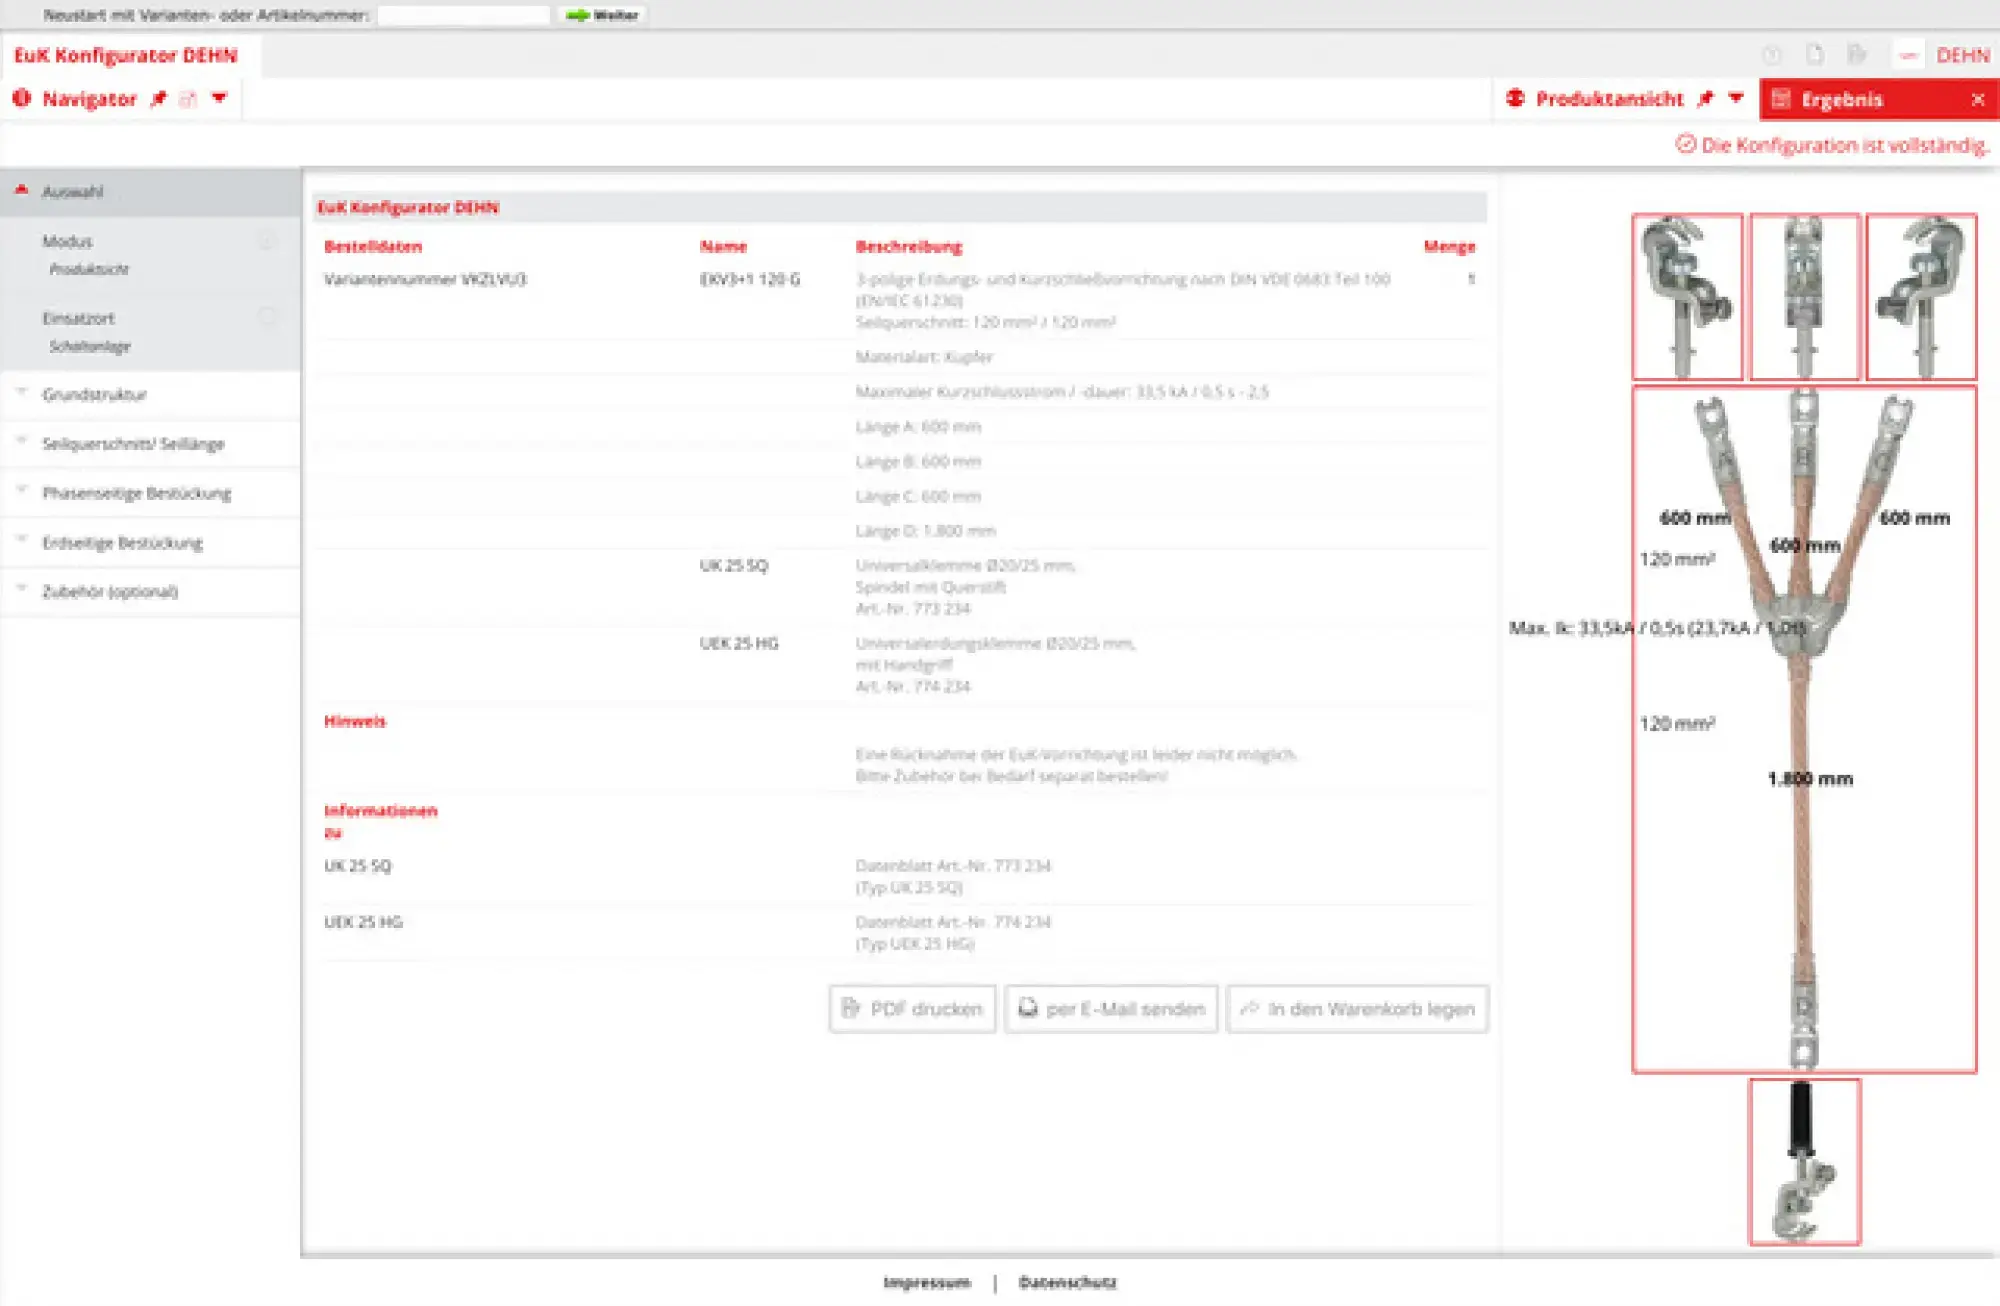Click the PDF drucken button

pyautogui.click(x=912, y=1009)
